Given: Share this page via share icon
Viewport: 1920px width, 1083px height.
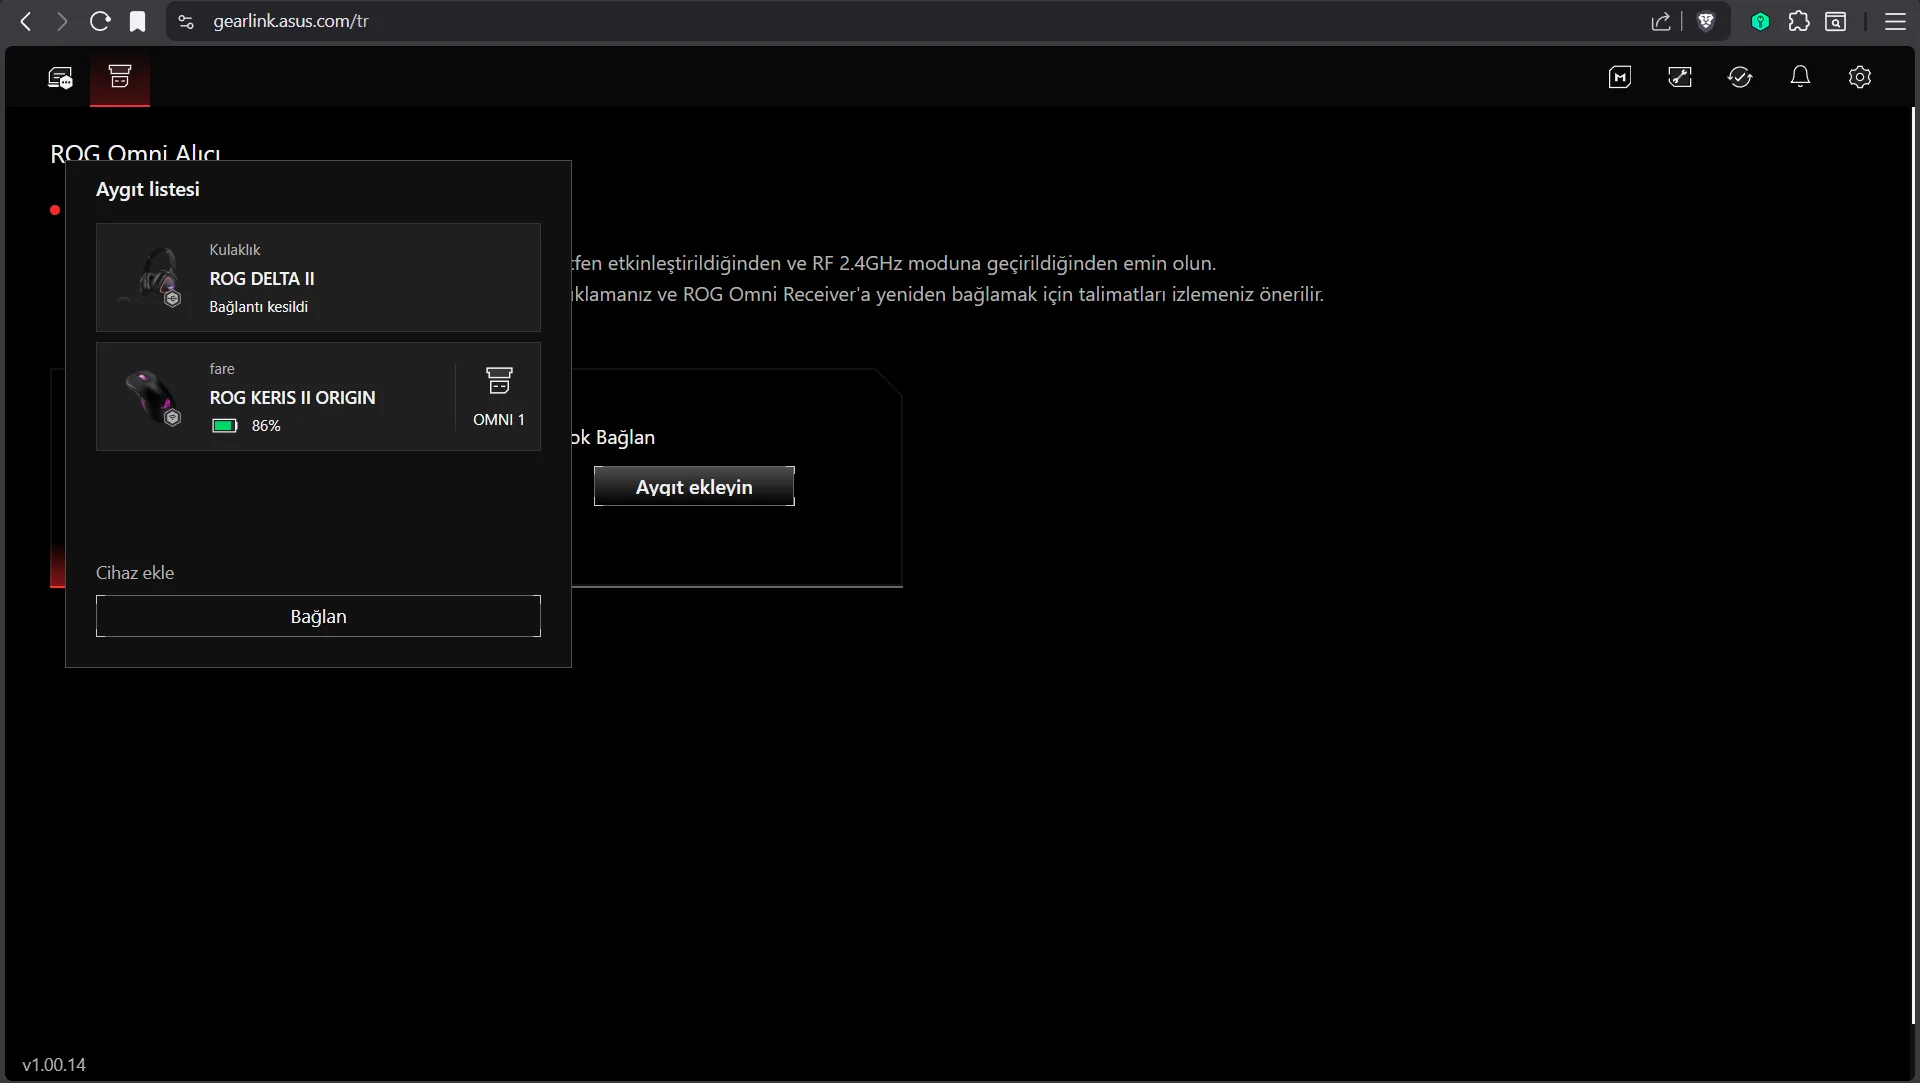Looking at the screenshot, I should pos(1661,21).
